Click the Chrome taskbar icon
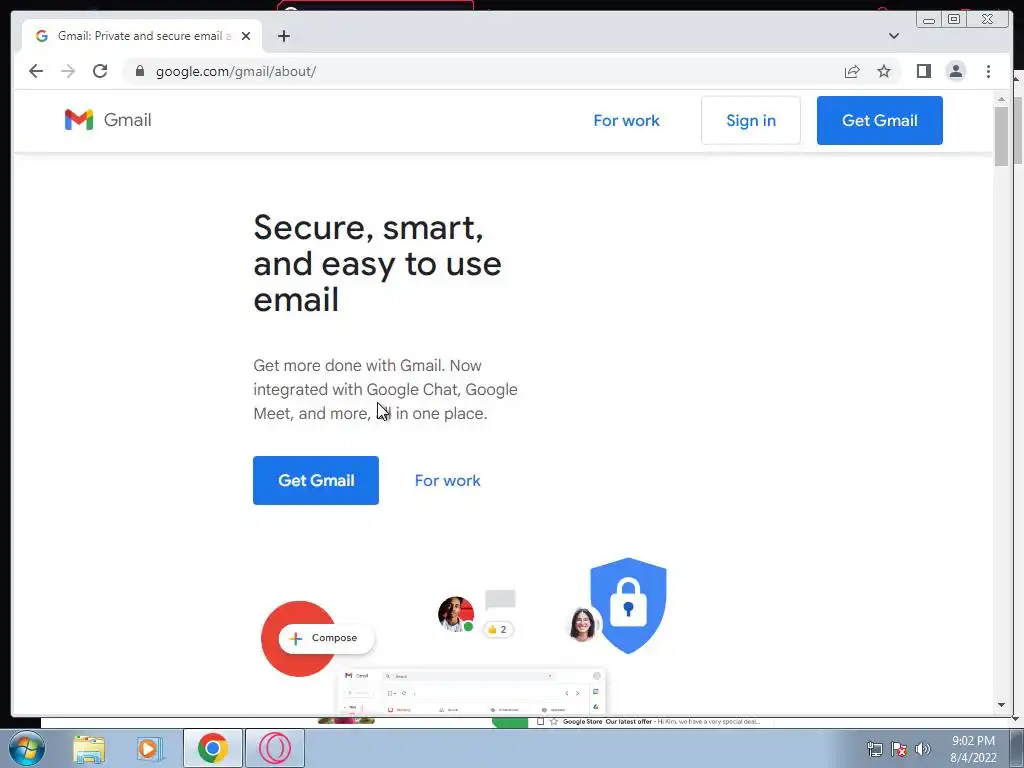Screen dimensions: 1024x768 (x=213, y=748)
